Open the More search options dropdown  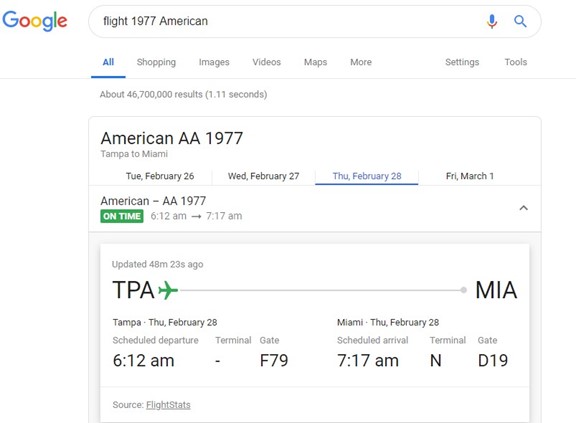pyautogui.click(x=361, y=62)
